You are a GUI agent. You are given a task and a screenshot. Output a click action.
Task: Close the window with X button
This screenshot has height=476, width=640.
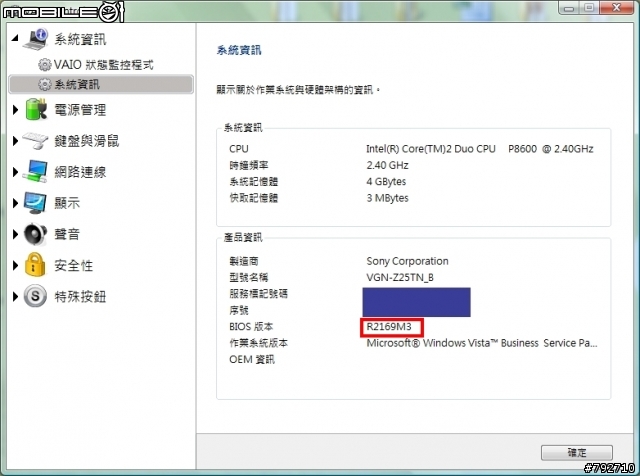[616, 8]
